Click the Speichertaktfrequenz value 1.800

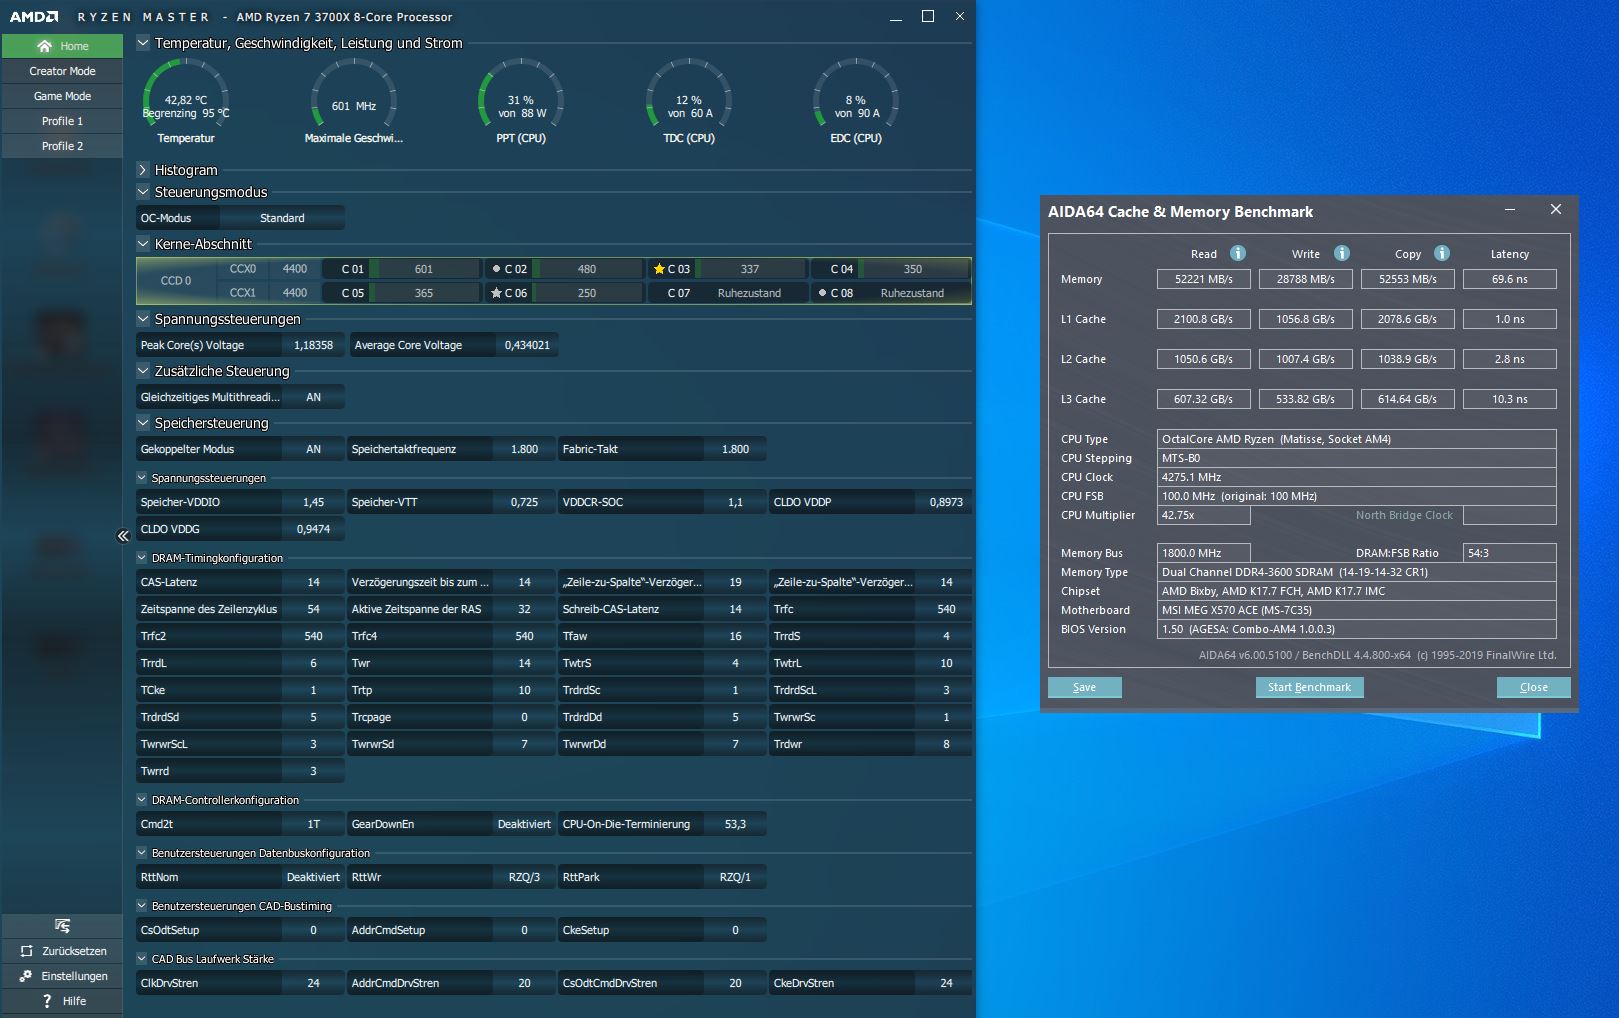point(524,449)
